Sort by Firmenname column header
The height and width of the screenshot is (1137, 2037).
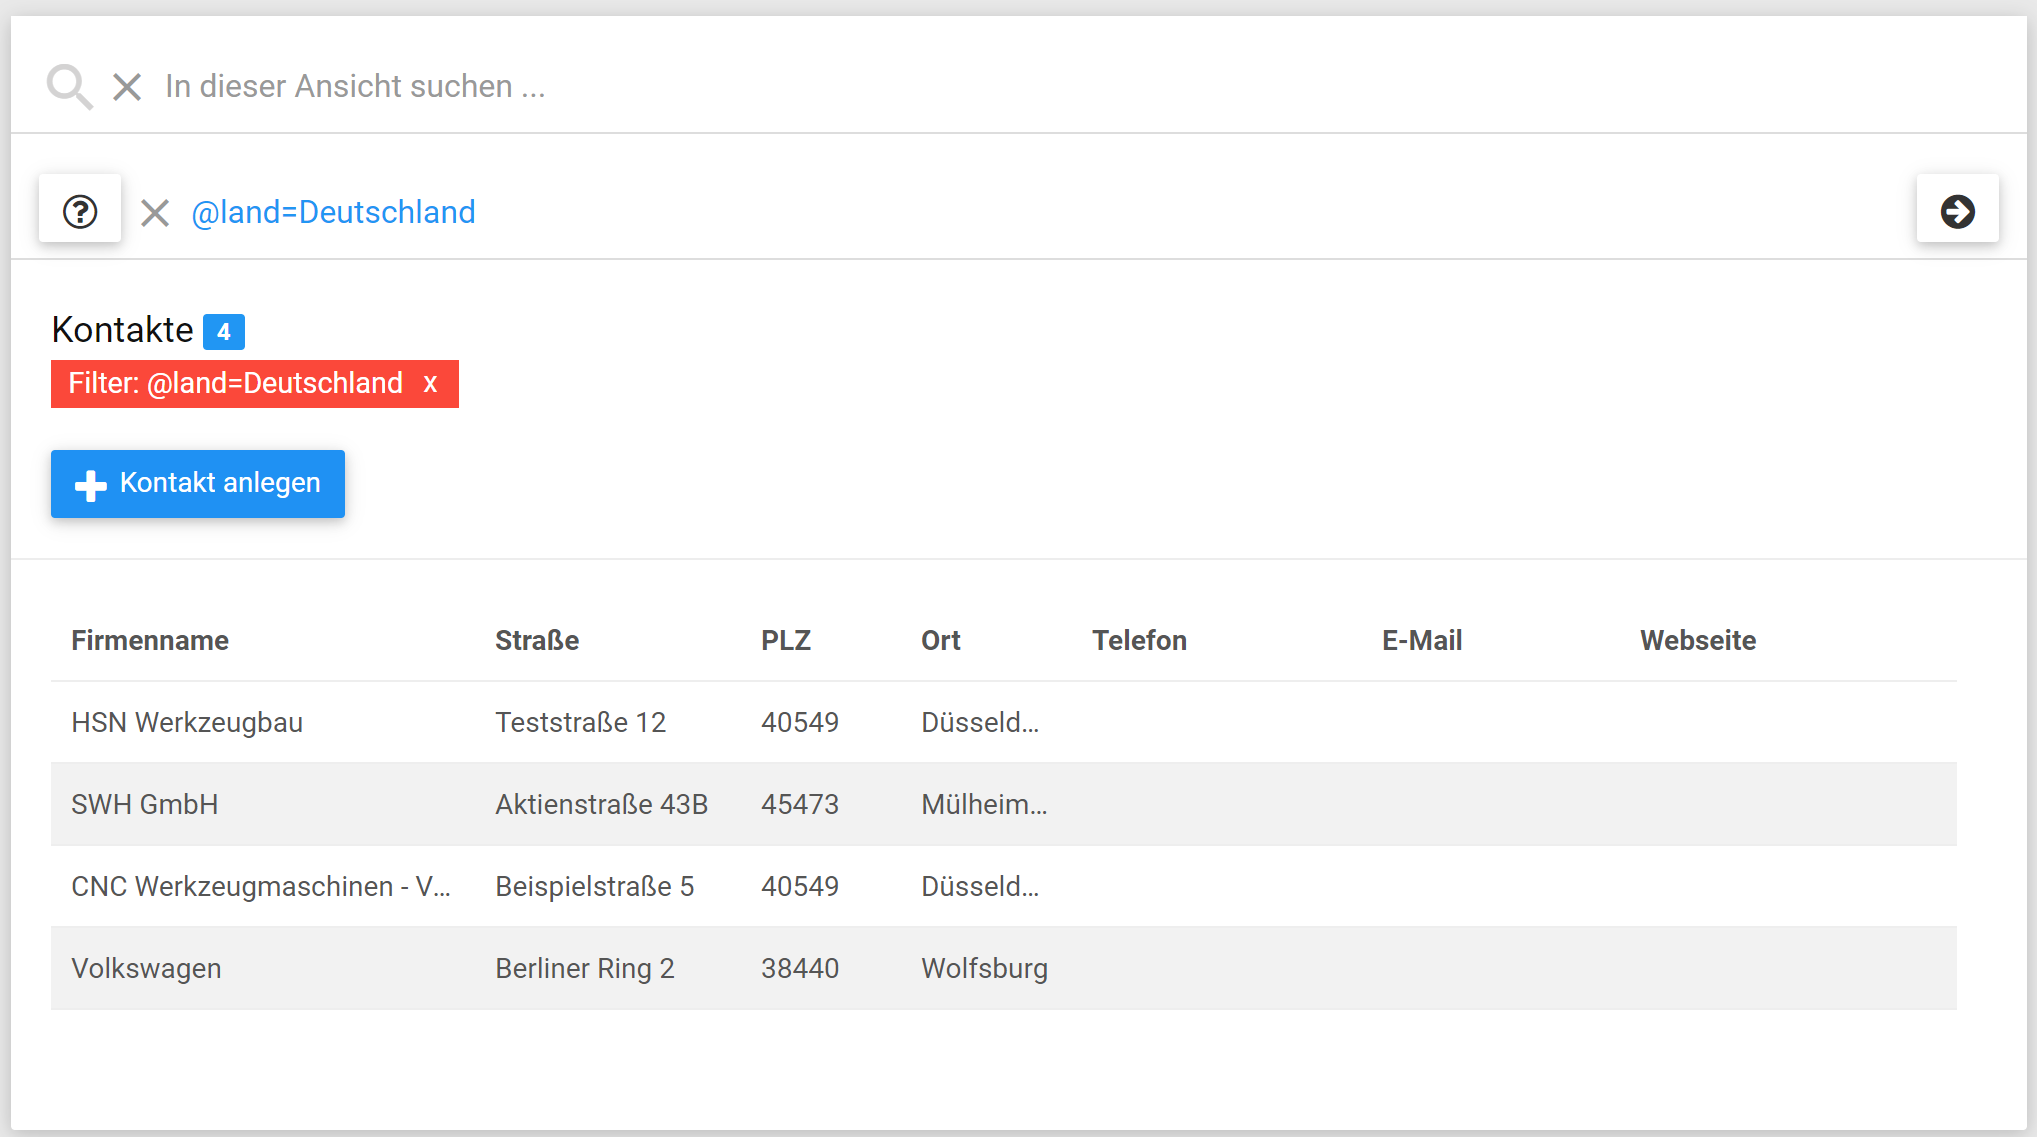point(150,640)
